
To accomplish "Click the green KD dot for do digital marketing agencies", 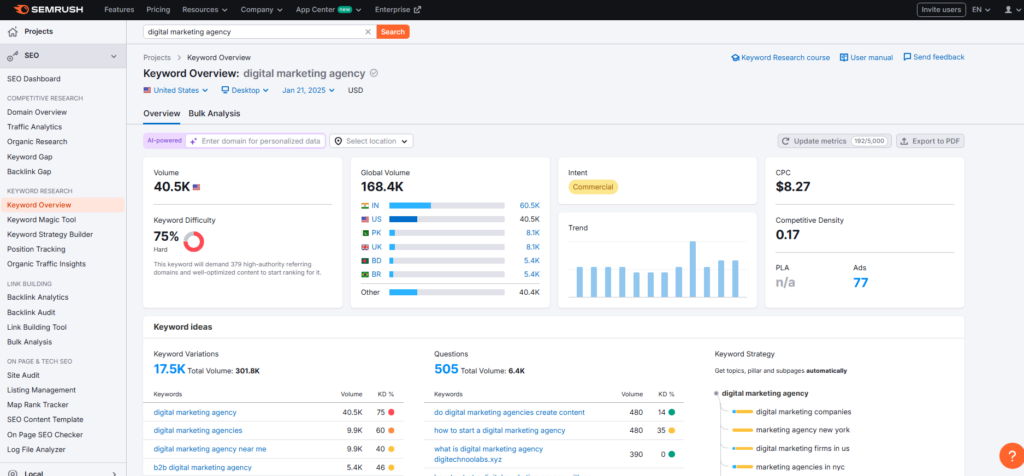I will click(671, 413).
